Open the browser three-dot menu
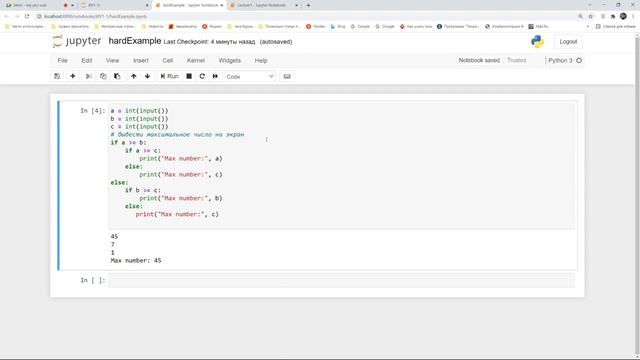The width and height of the screenshot is (640, 360). tap(633, 16)
